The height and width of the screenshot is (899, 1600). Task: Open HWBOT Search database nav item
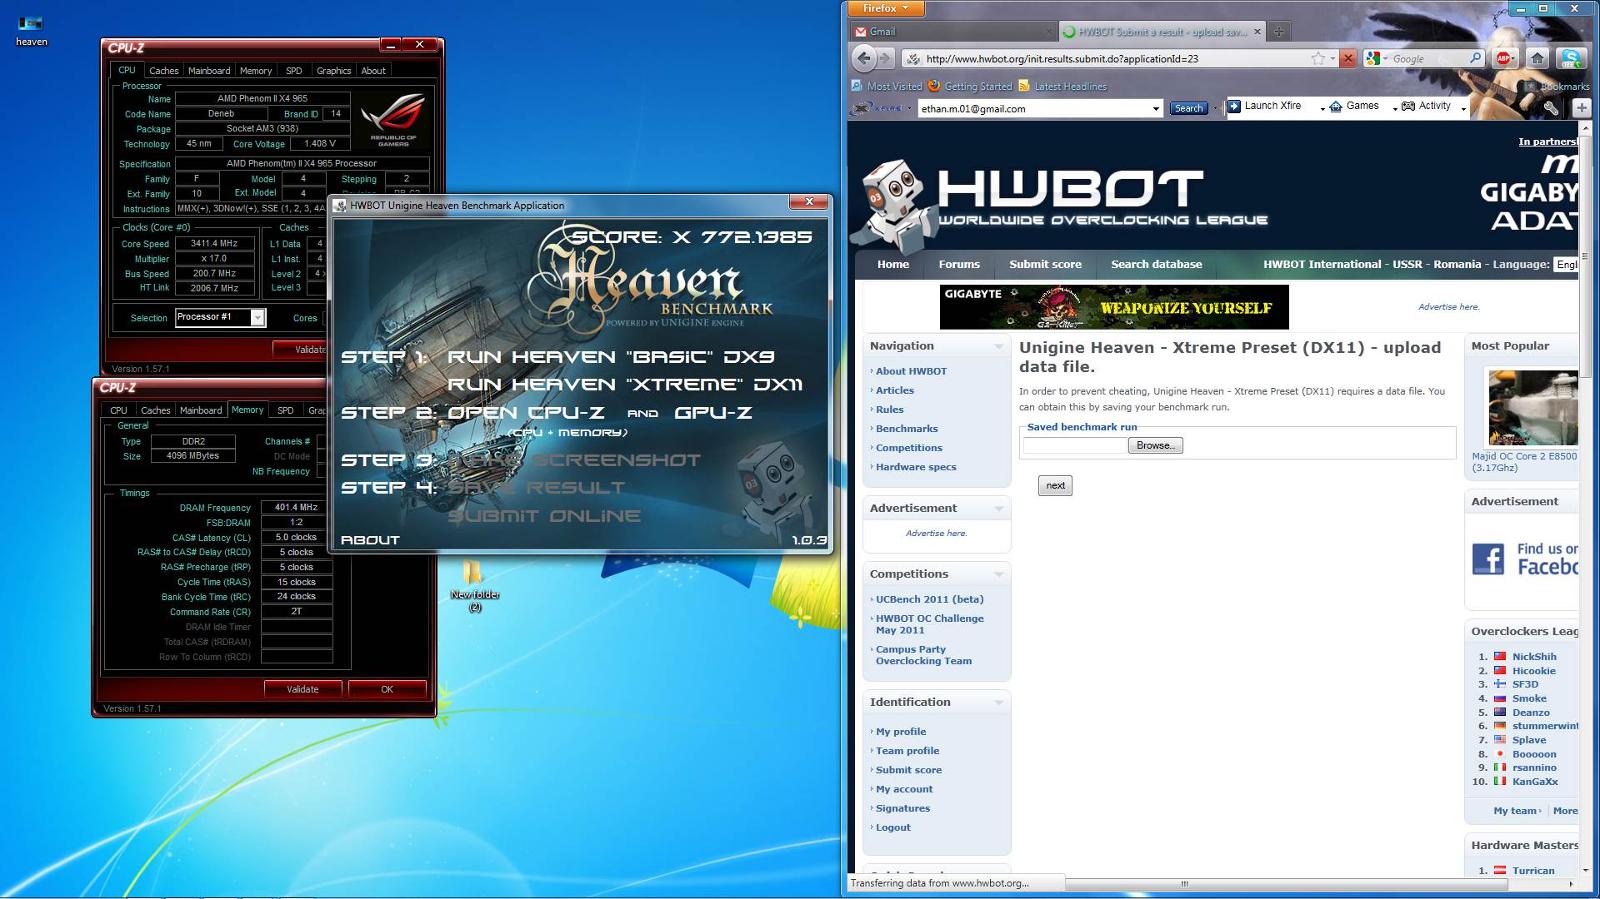point(1156,264)
